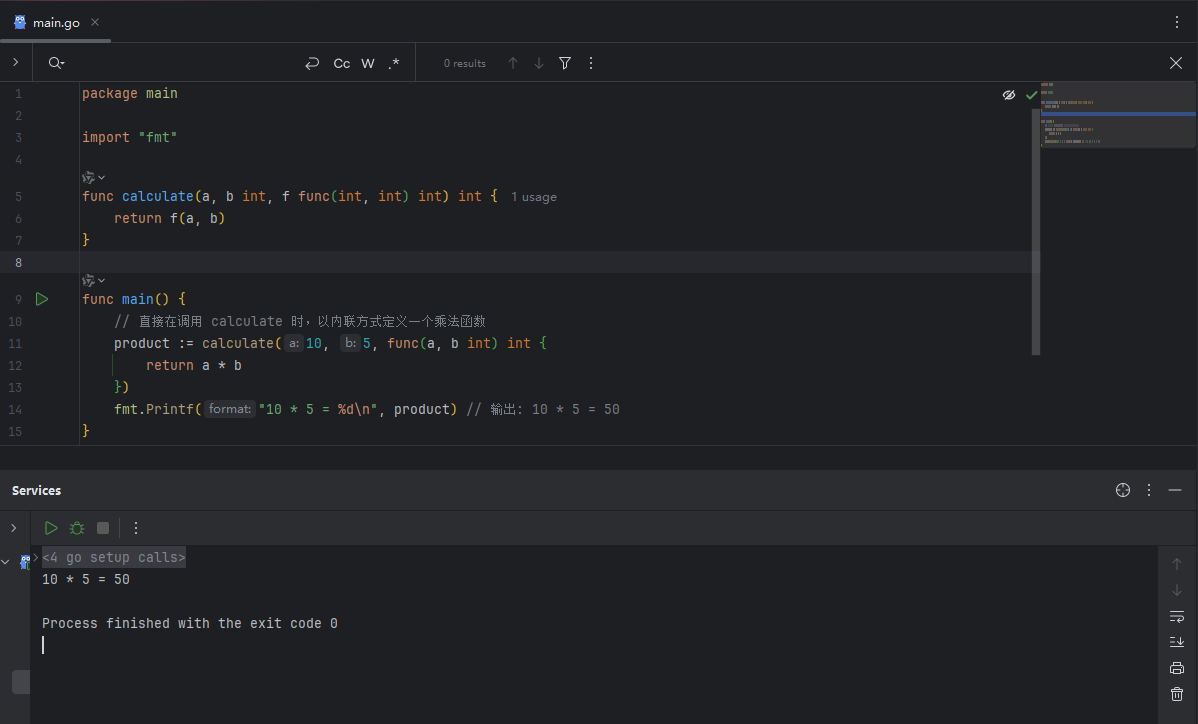
Task: Open search history dropdown magnifier
Action: (x=56, y=63)
